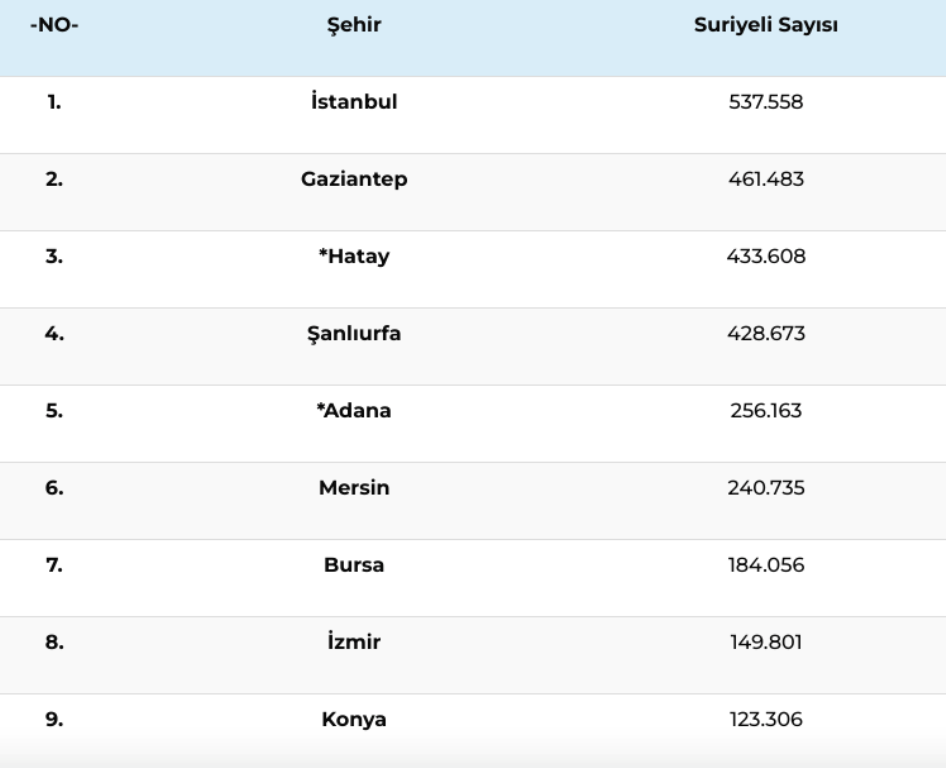The image size is (946, 768).
Task: Select the *Adana city cell
Action: pyautogui.click(x=354, y=410)
